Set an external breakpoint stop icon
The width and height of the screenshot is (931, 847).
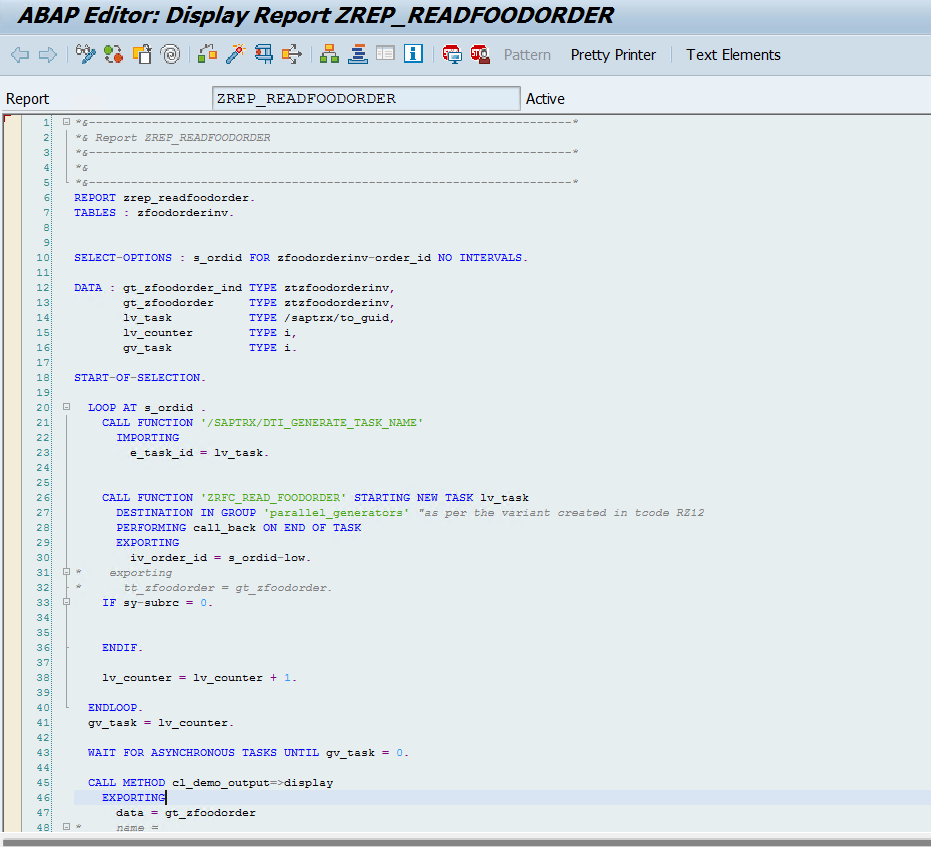[480, 55]
